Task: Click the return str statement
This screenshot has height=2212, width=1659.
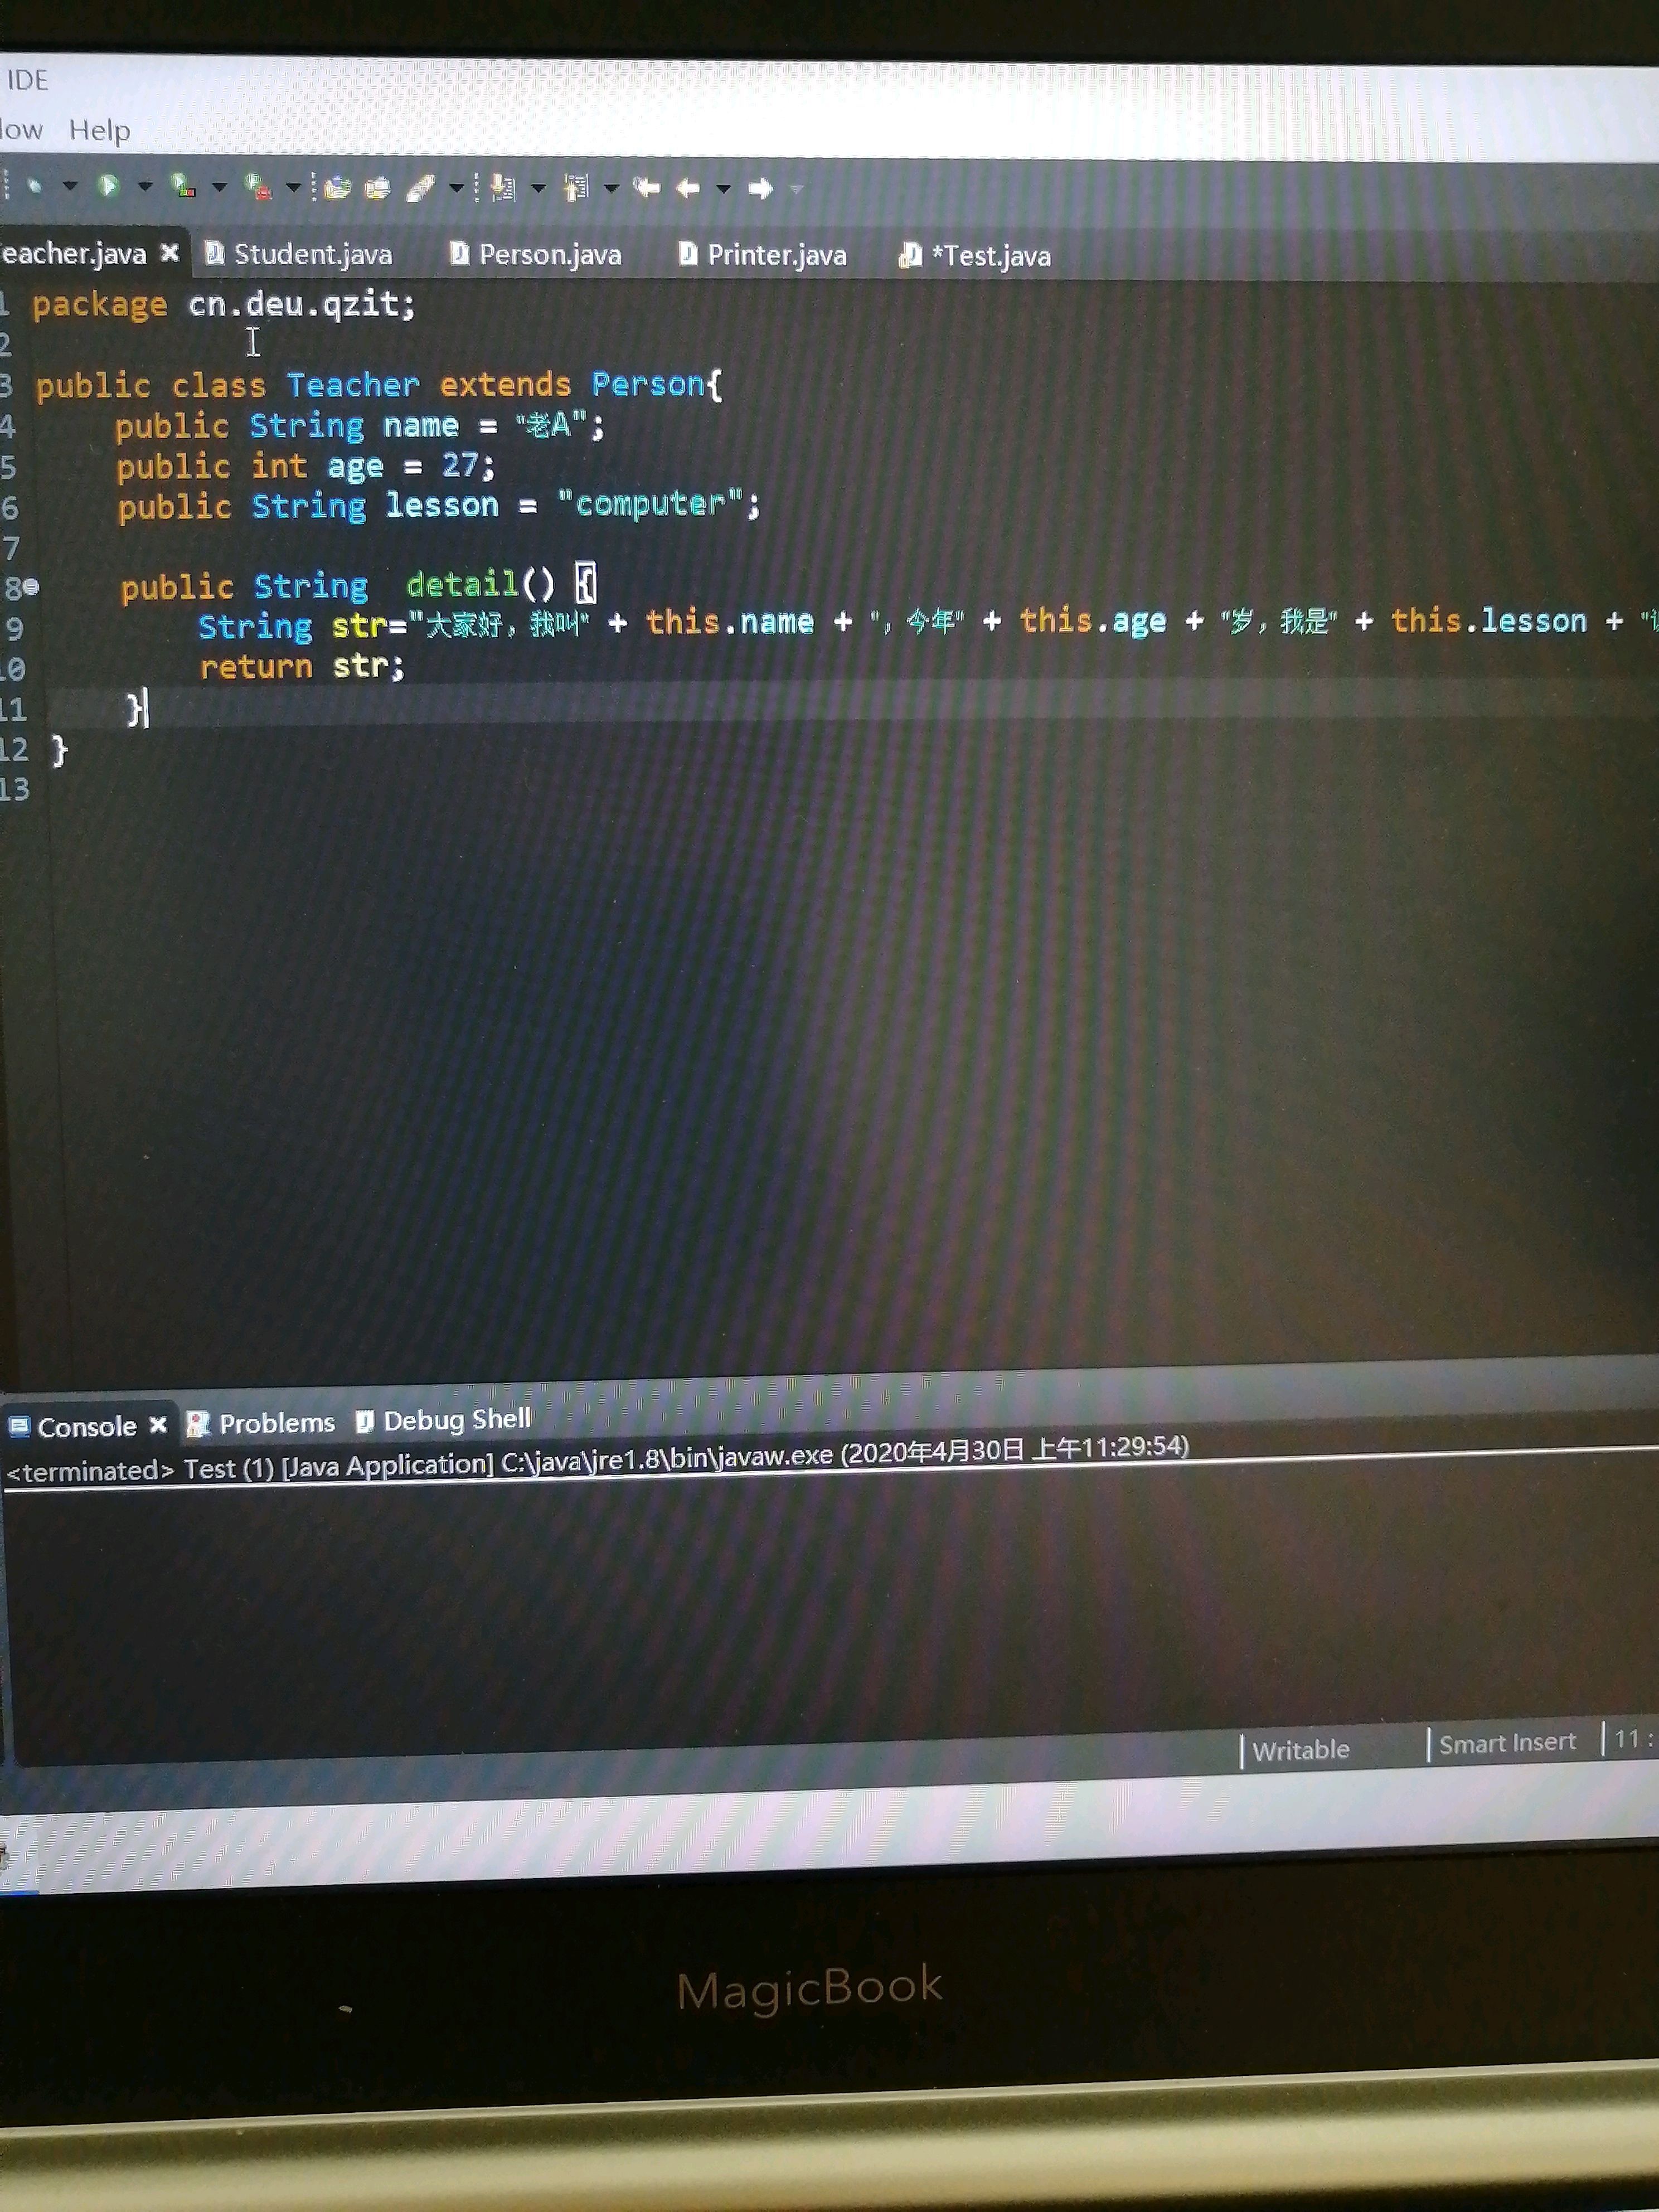Action: [302, 666]
